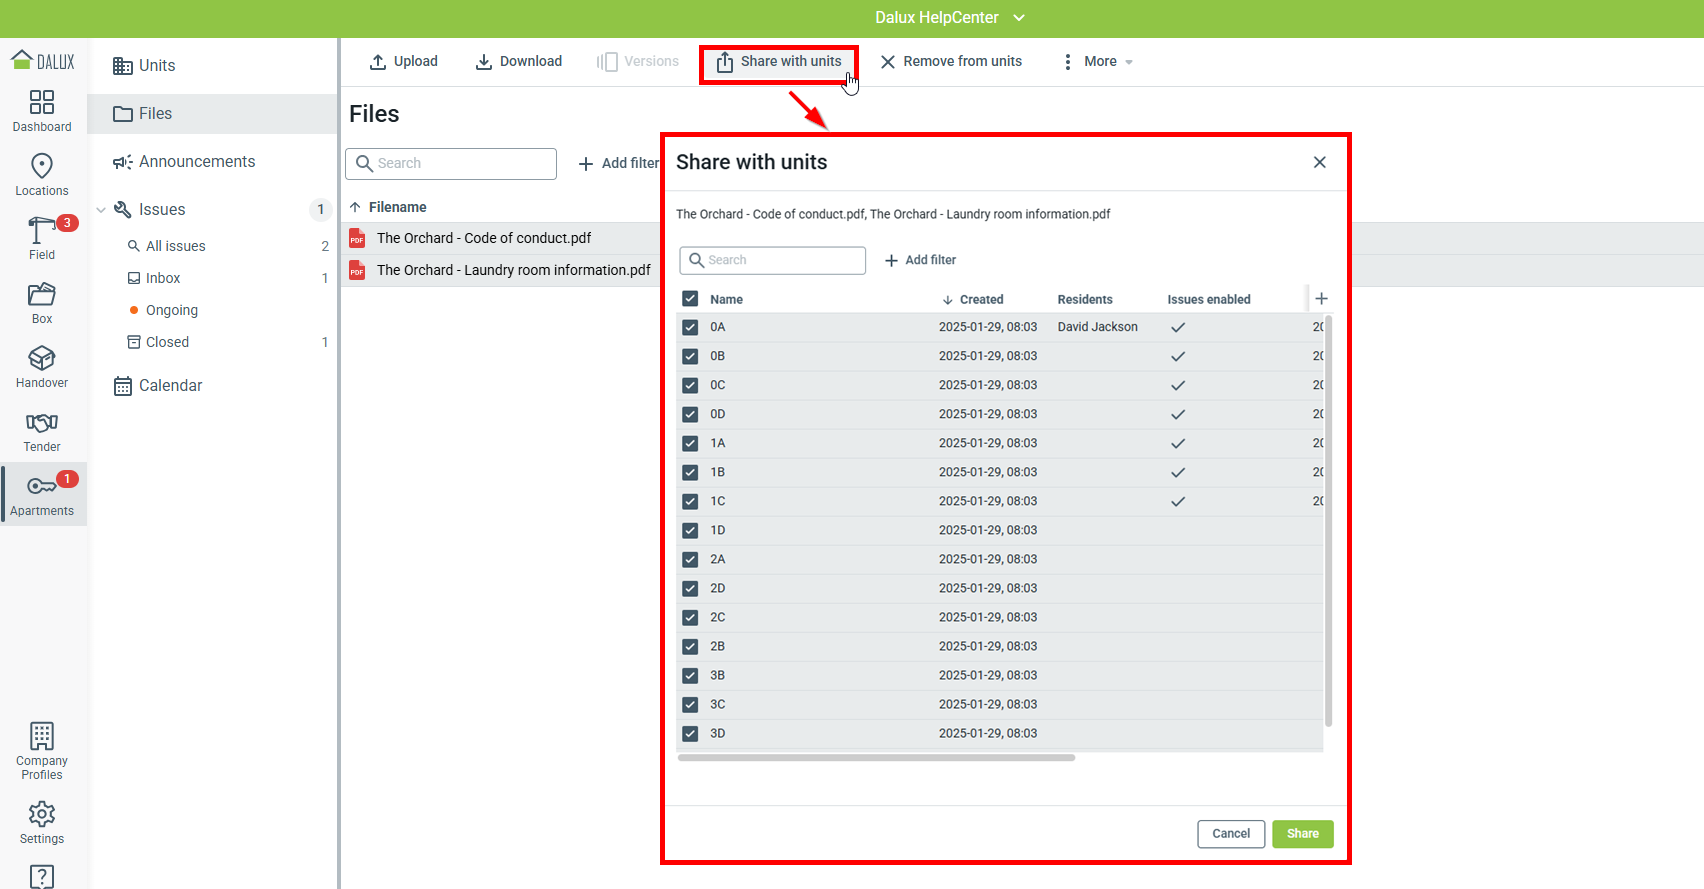Viewport: 1704px width, 889px height.
Task: Open the Calendar menu item
Action: 170,386
